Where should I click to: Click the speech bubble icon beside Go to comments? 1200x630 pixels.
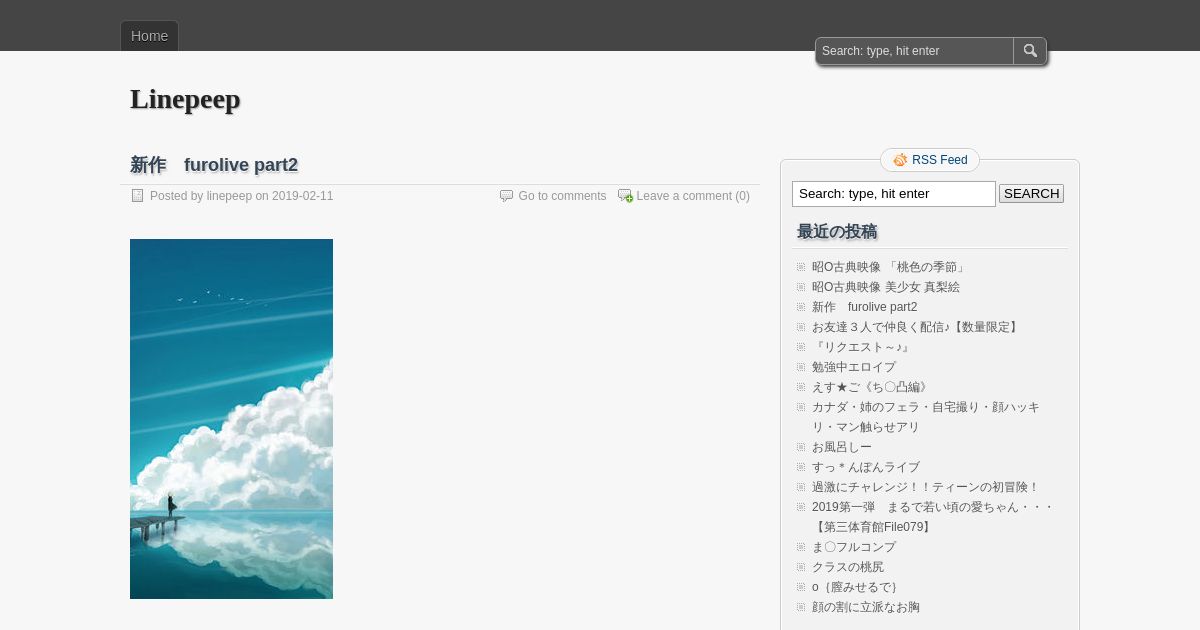tap(507, 196)
